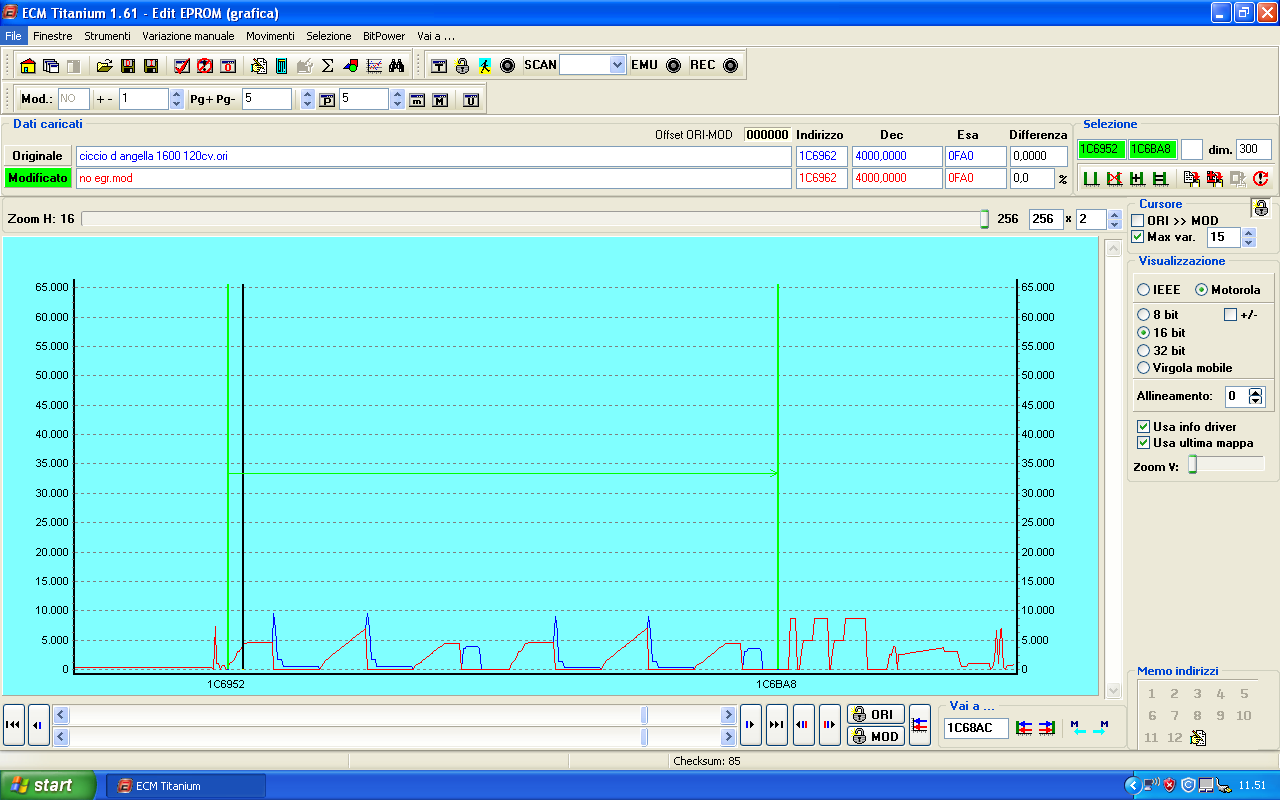Screen dimensions: 1280x800
Task: Click the binoculars search icon
Action: click(x=397, y=66)
